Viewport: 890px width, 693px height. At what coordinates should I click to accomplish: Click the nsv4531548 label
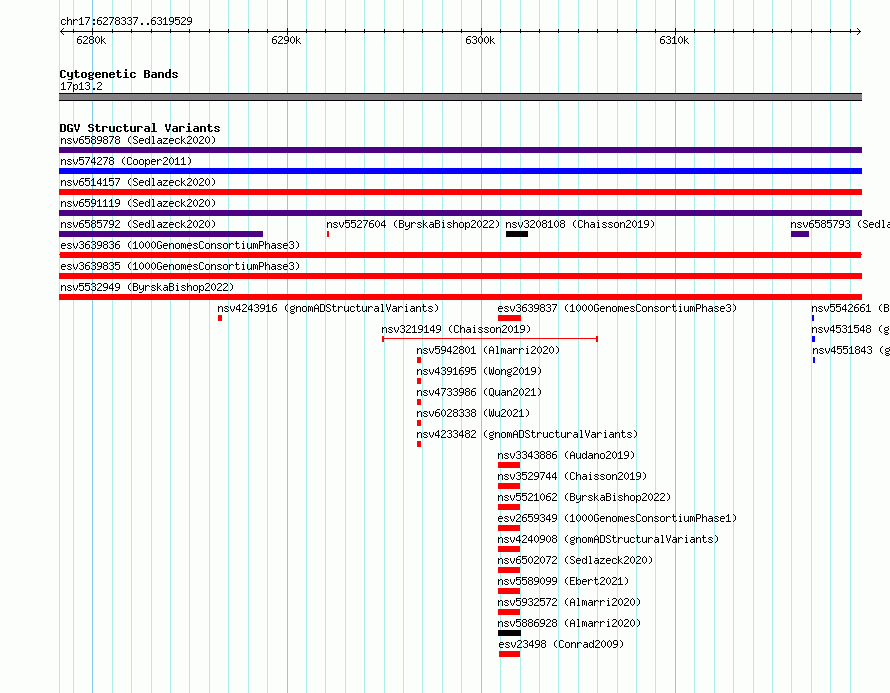click(850, 329)
